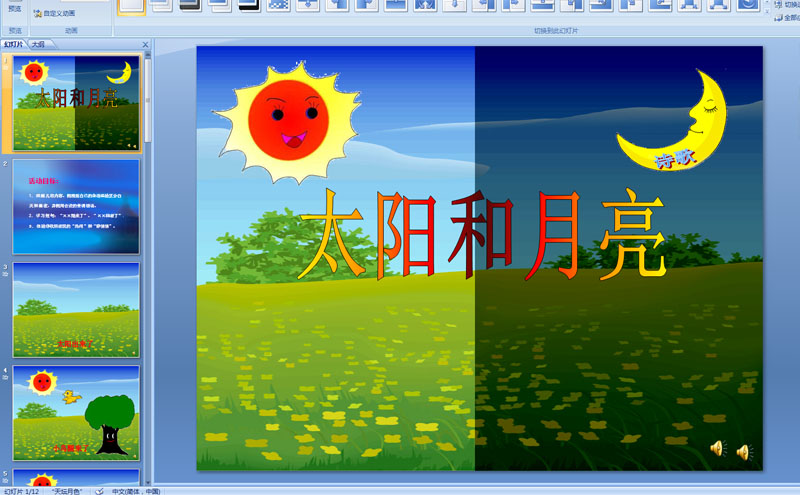
Task: Click the 预览 preview button
Action: 15,9
